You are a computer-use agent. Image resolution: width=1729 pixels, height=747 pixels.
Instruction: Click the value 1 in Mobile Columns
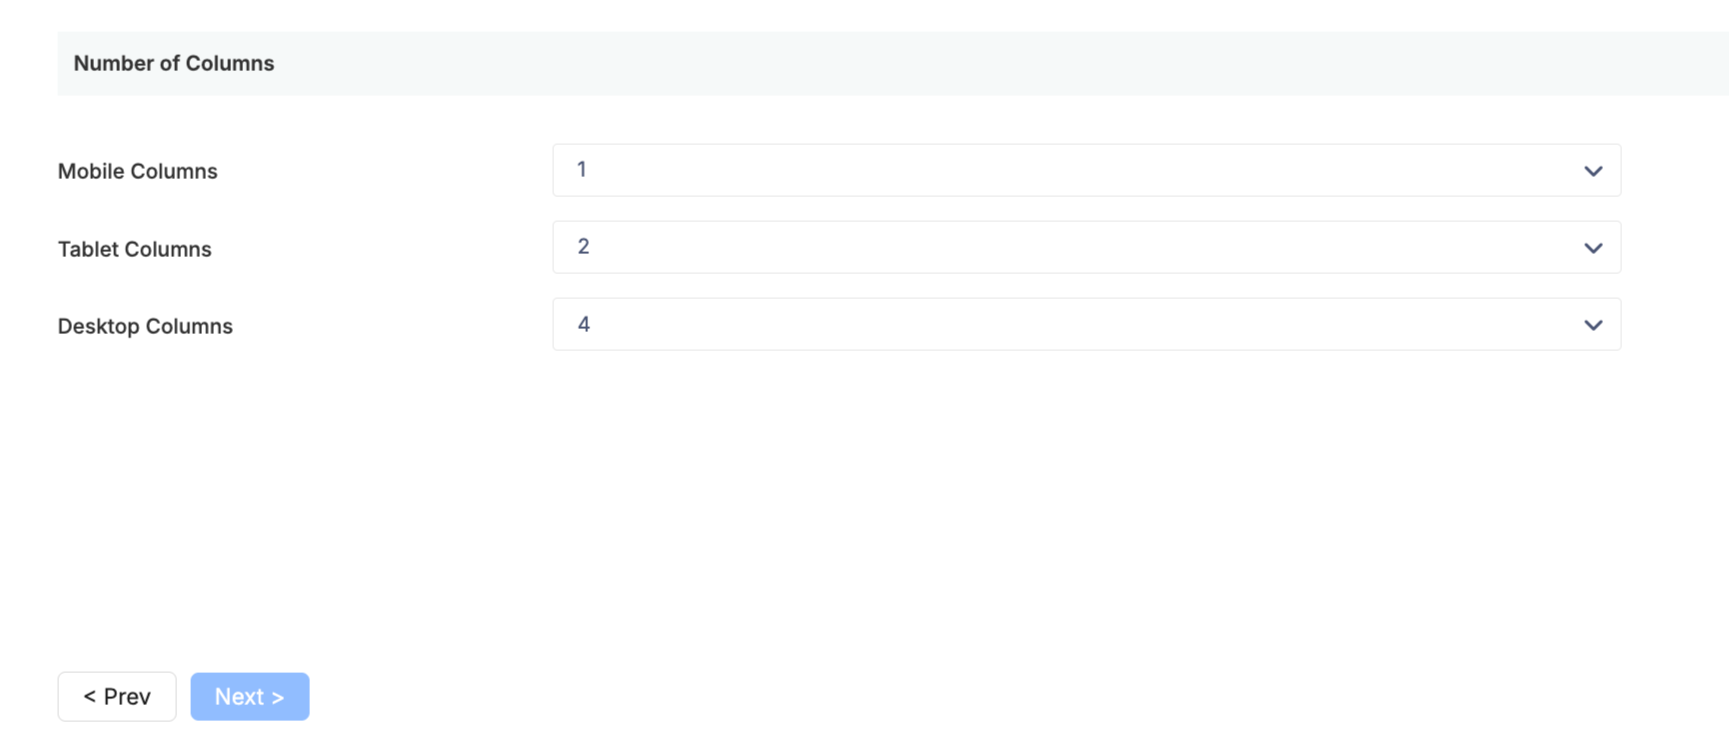(x=581, y=170)
